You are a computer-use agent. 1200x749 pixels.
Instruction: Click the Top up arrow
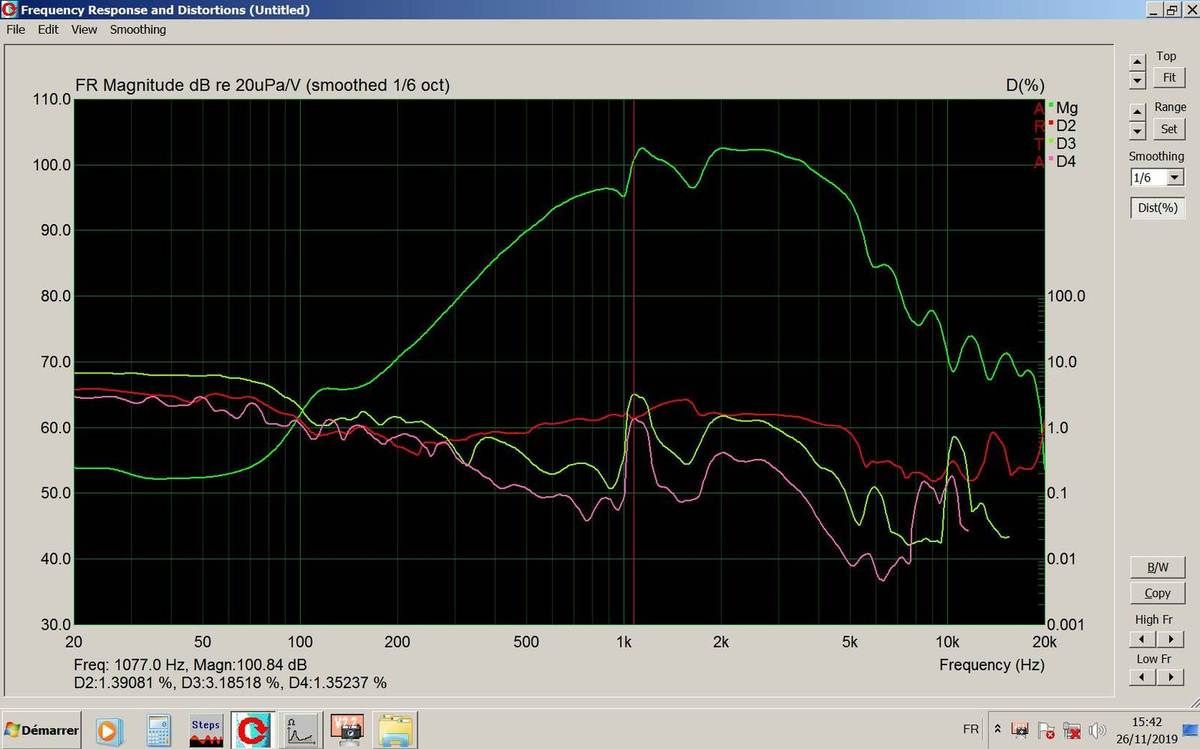click(1137, 63)
